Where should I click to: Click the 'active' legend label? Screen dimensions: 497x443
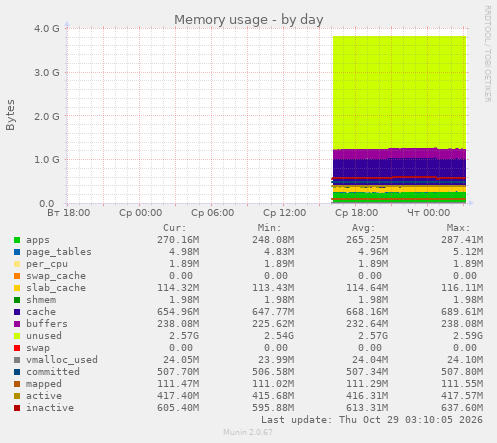click(44, 396)
